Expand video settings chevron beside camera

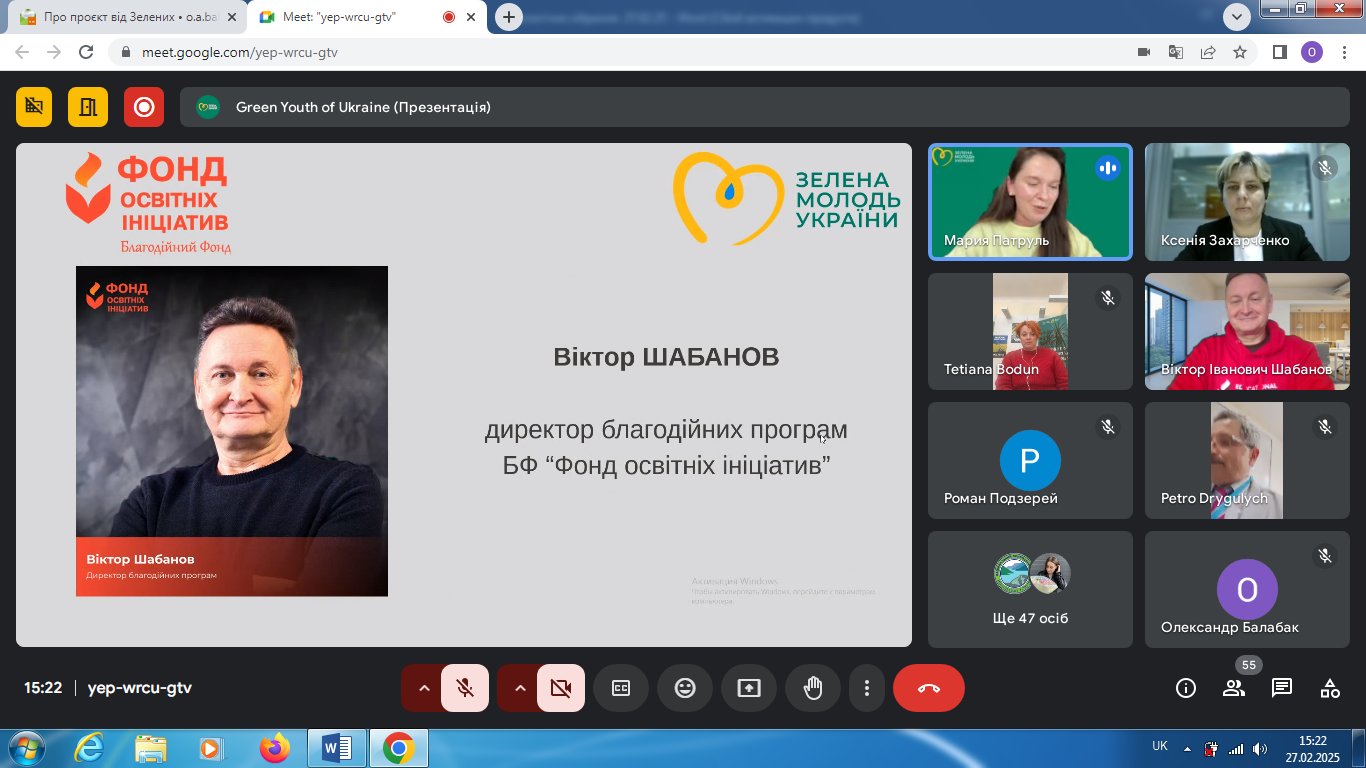pyautogui.click(x=519, y=688)
